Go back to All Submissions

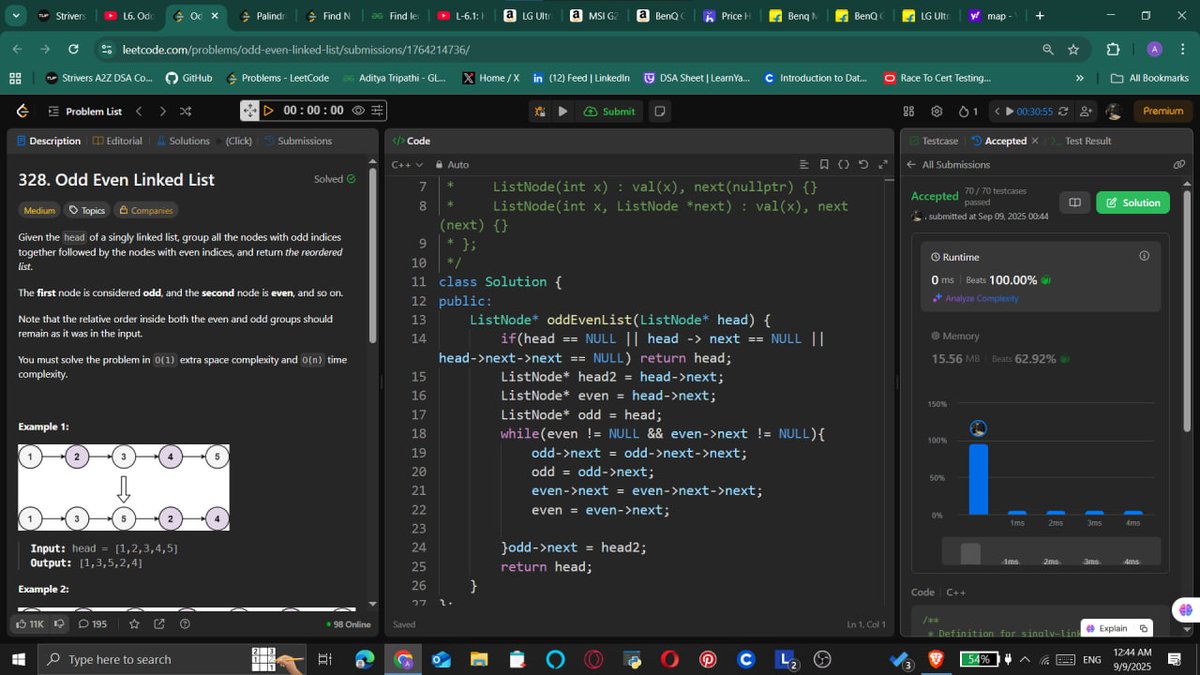tap(948, 164)
